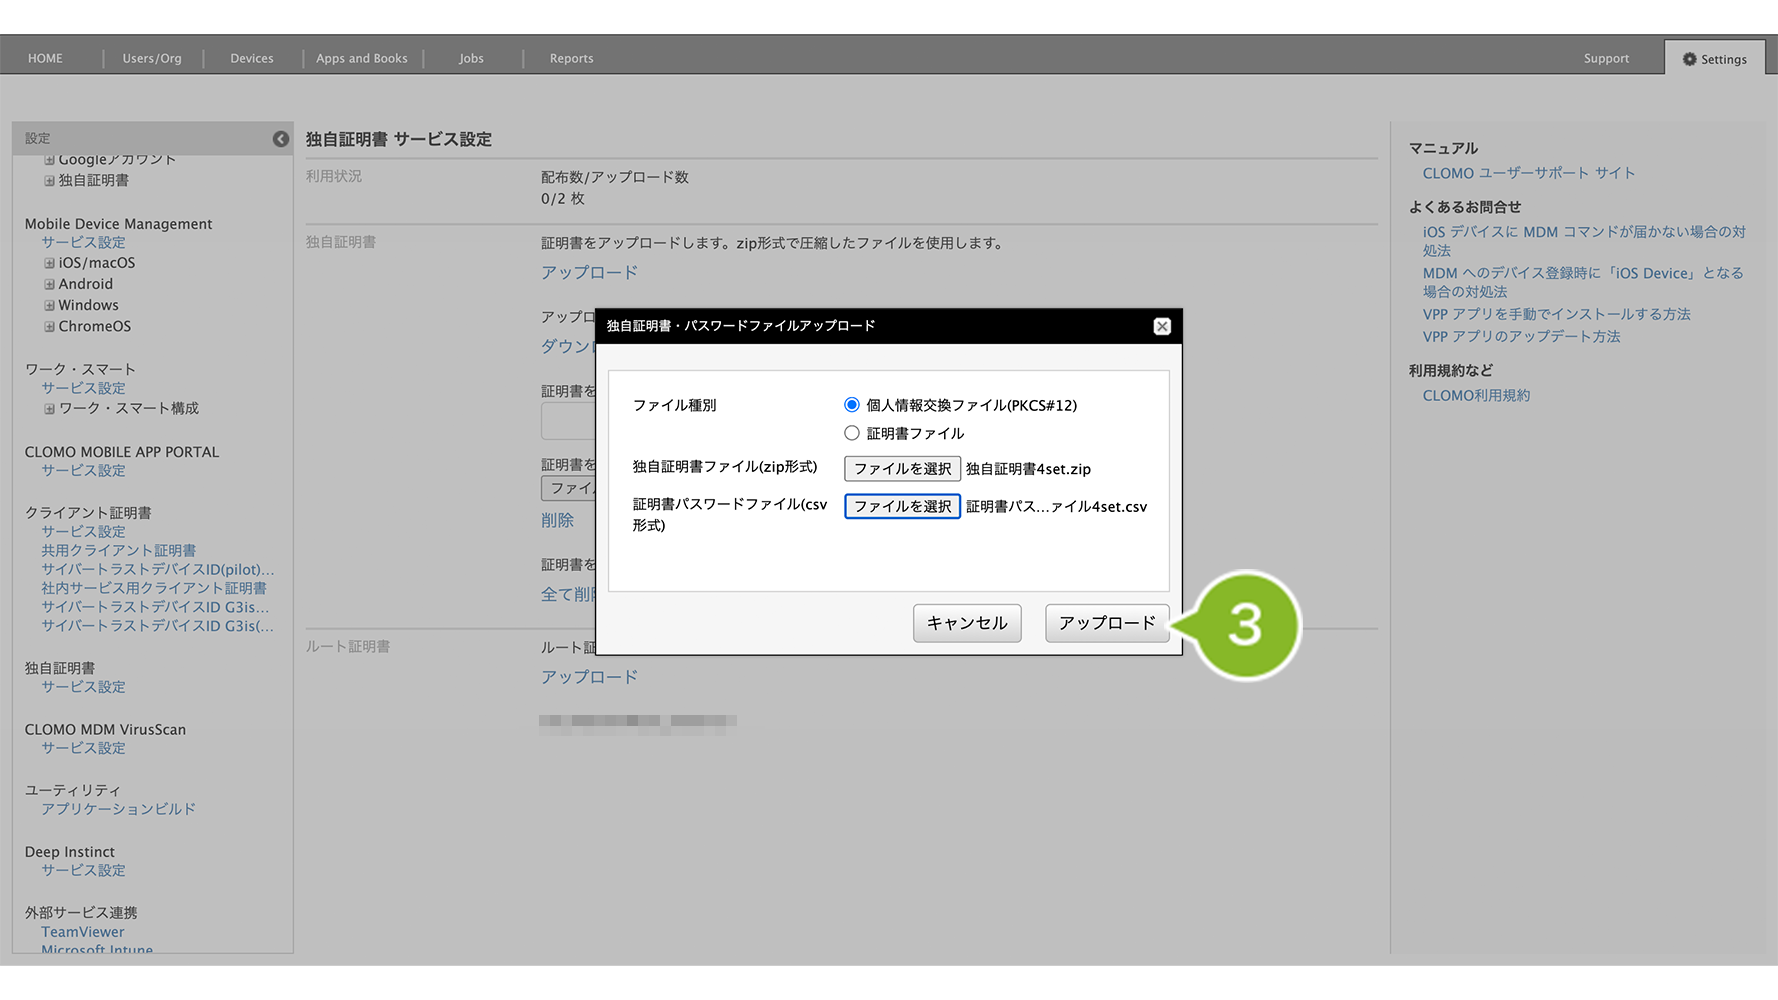Expand the Android tree node
The width and height of the screenshot is (1778, 1000).
coord(49,284)
